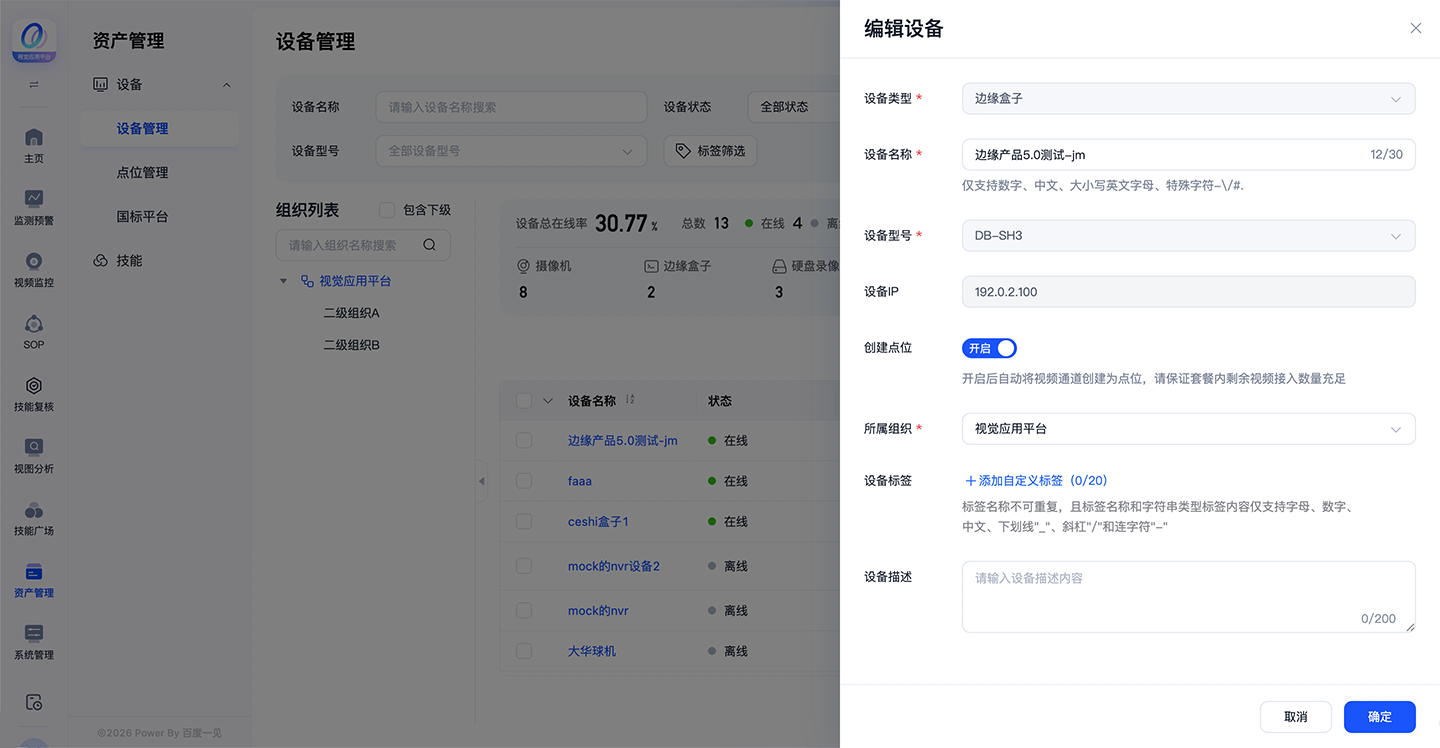Click the 摄像机 camera stat icon
Screen dimensions: 1440x748
523,267
